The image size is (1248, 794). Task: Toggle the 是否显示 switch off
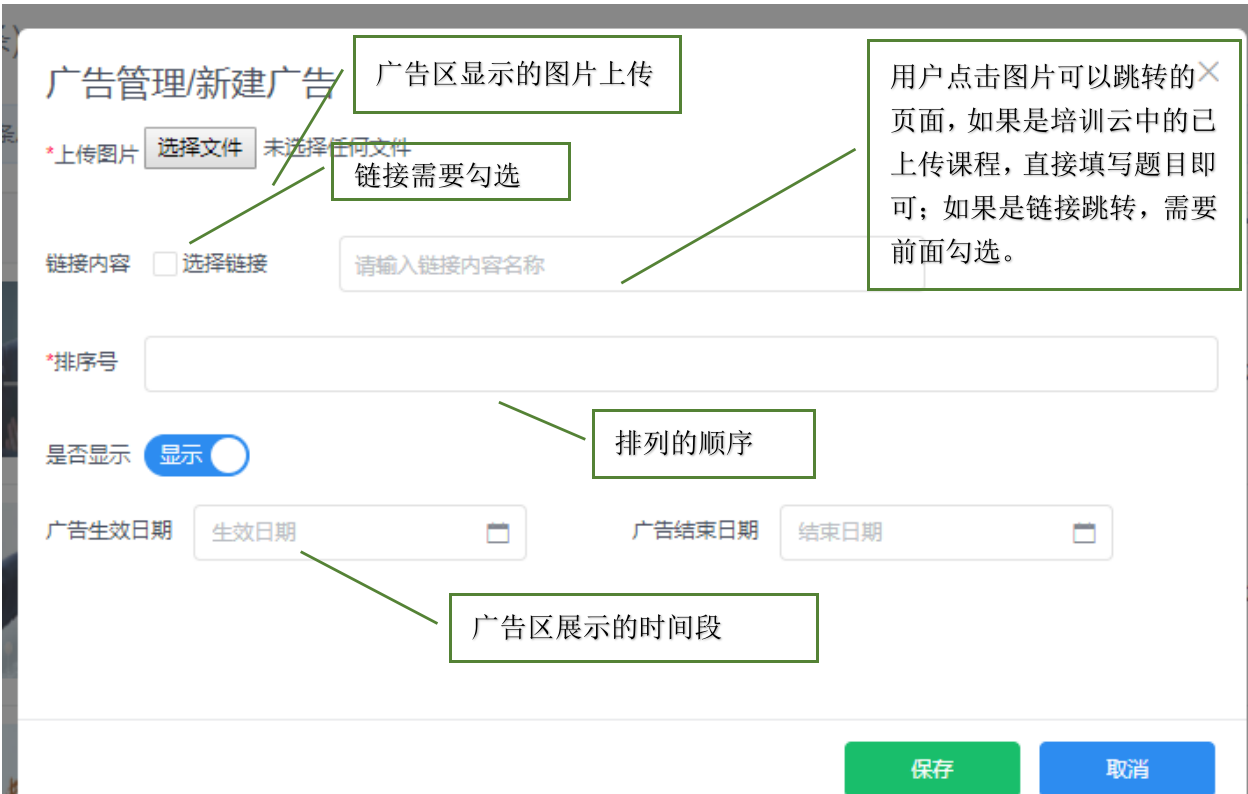pos(196,455)
